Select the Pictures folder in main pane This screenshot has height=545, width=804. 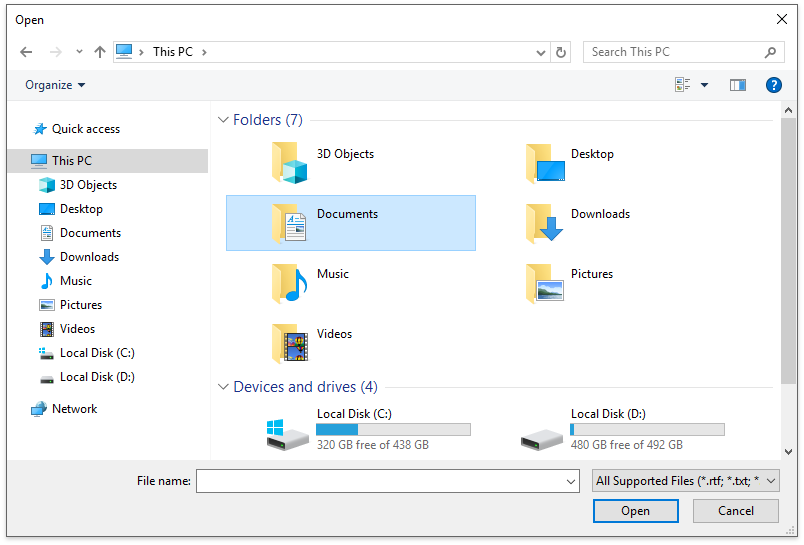pyautogui.click(x=544, y=282)
